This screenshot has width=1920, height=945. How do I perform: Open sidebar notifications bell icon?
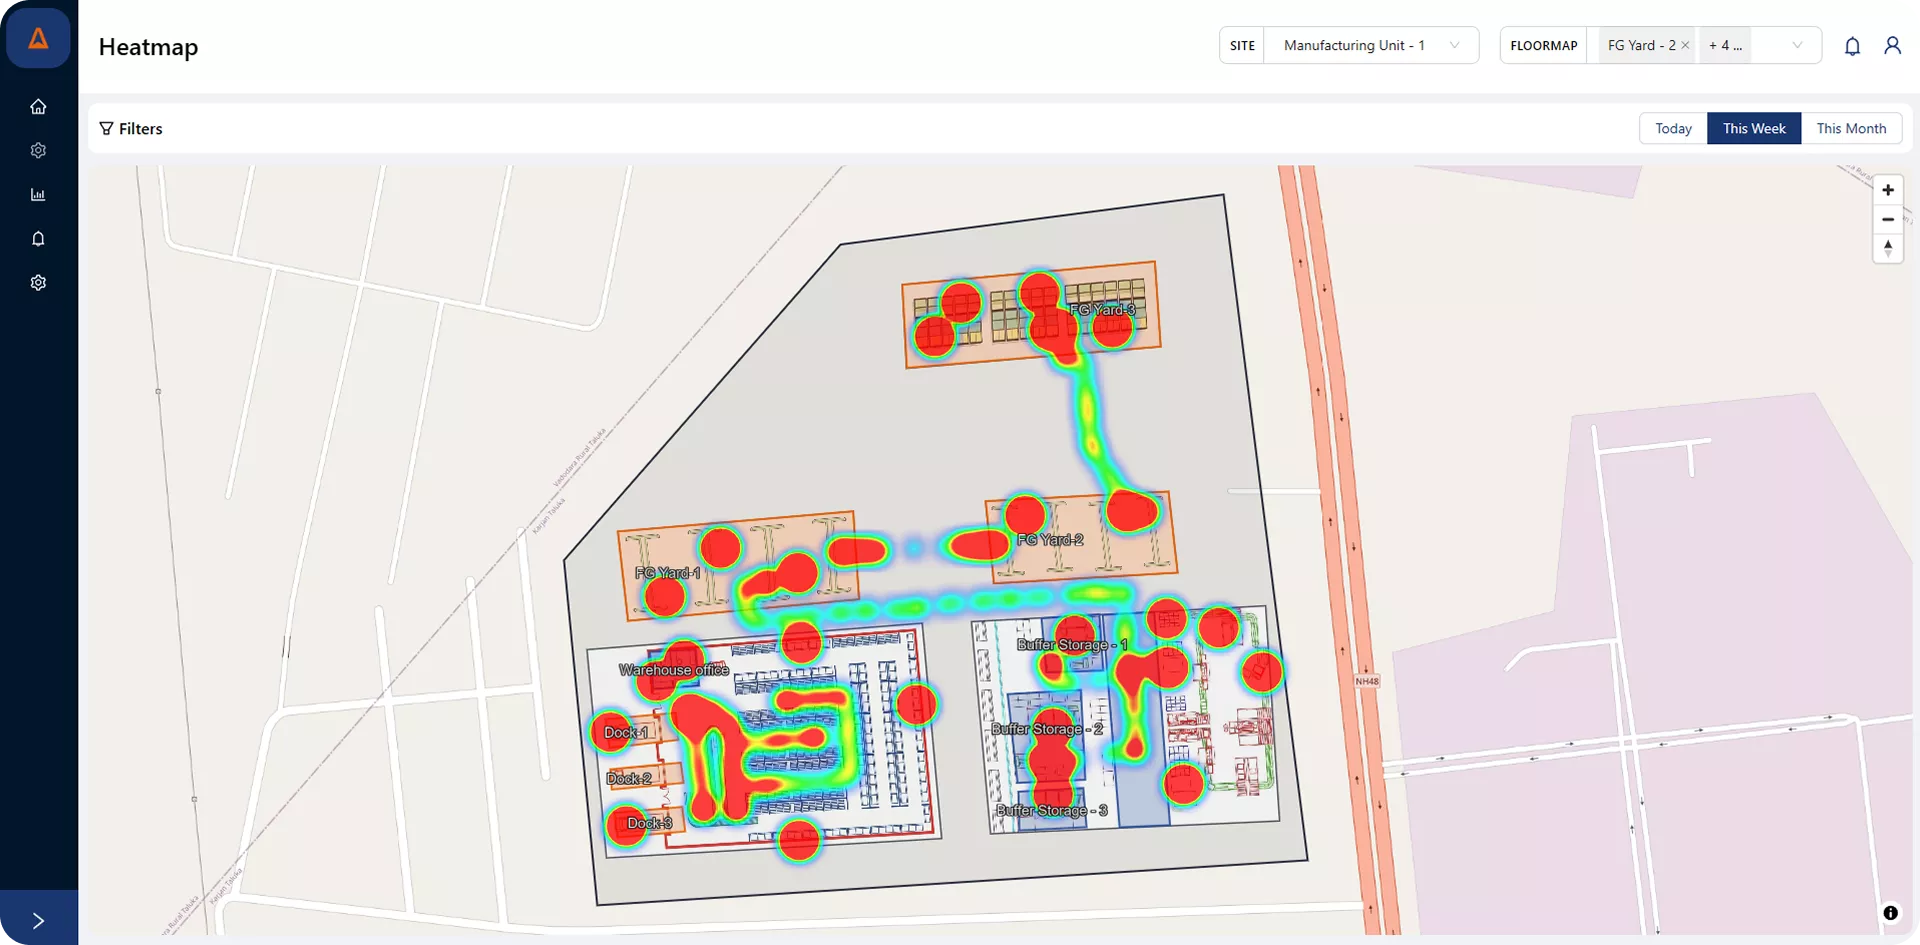[x=38, y=238]
